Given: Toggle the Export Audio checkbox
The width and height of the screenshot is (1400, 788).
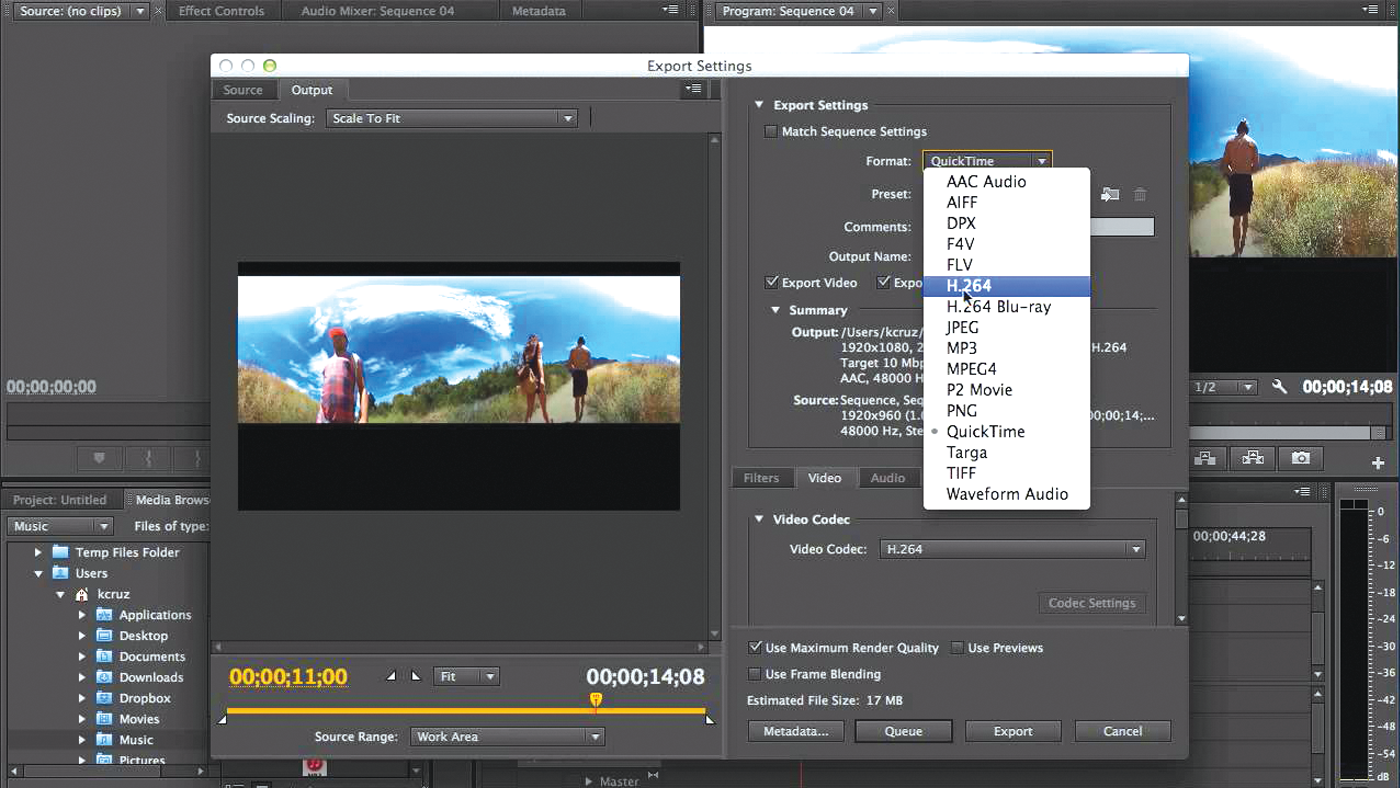Looking at the screenshot, I should (x=883, y=282).
